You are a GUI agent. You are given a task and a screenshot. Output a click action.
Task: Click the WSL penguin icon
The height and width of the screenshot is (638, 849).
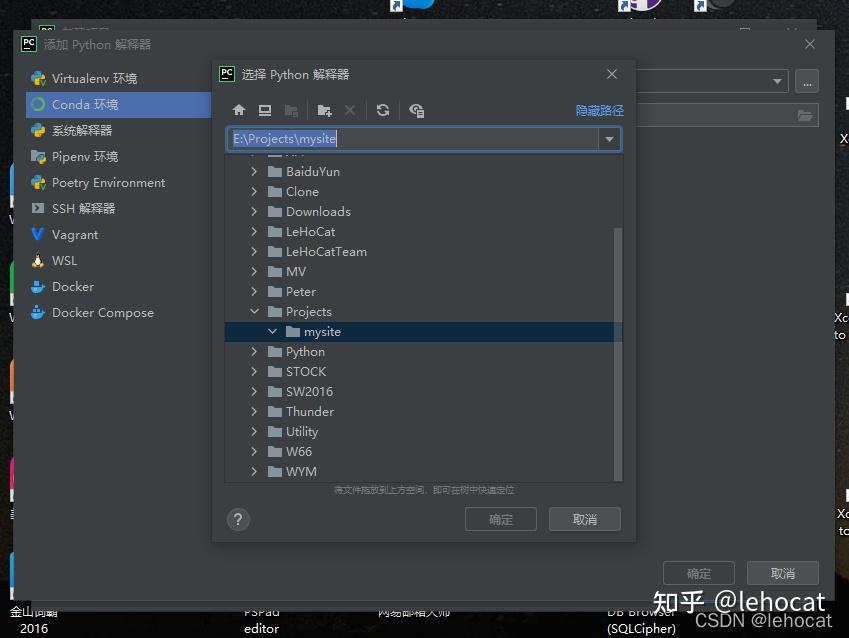pyautogui.click(x=38, y=261)
